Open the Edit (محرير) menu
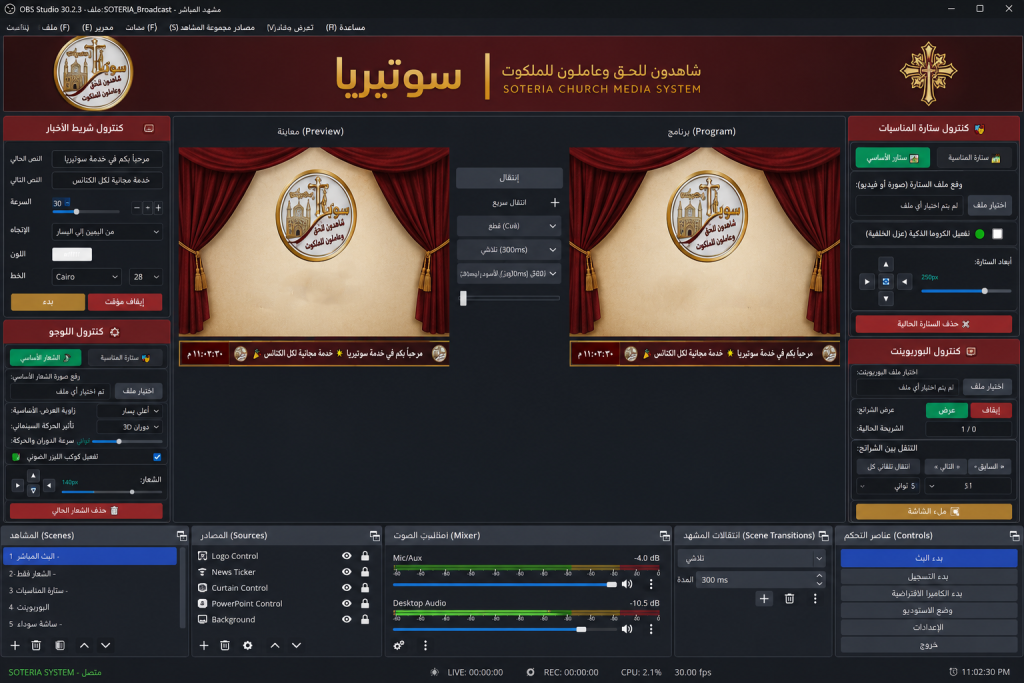Viewport: 1024px width, 683px height. (x=97, y=27)
